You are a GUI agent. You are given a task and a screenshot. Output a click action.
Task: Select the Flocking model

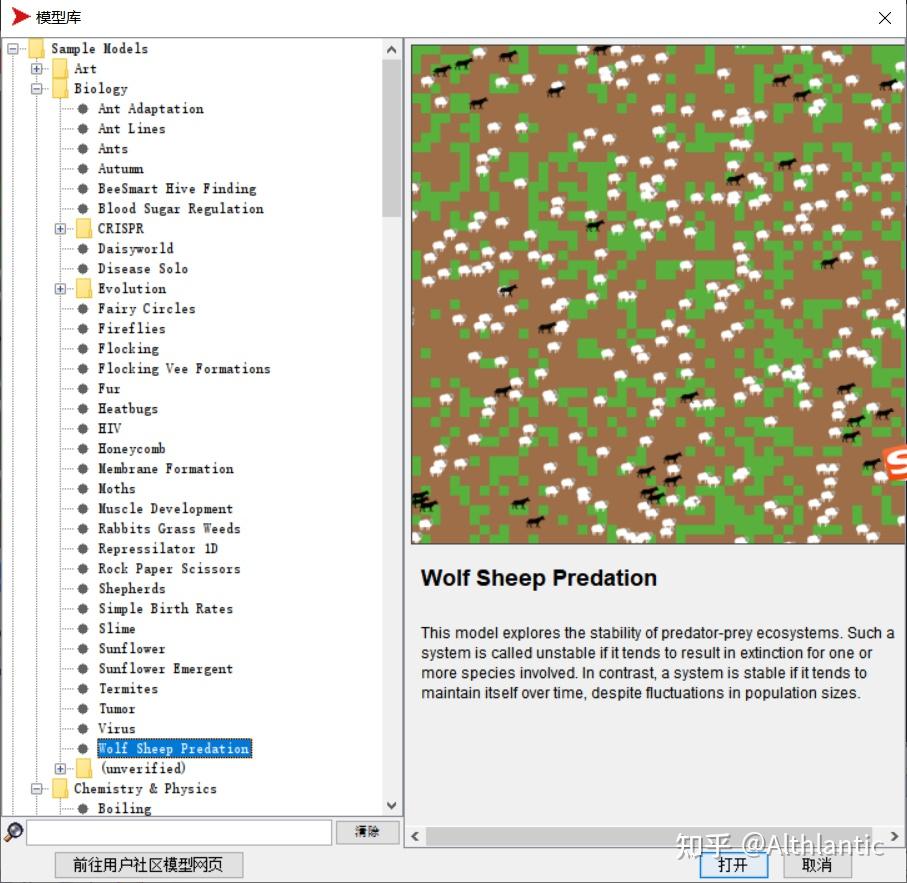(128, 349)
